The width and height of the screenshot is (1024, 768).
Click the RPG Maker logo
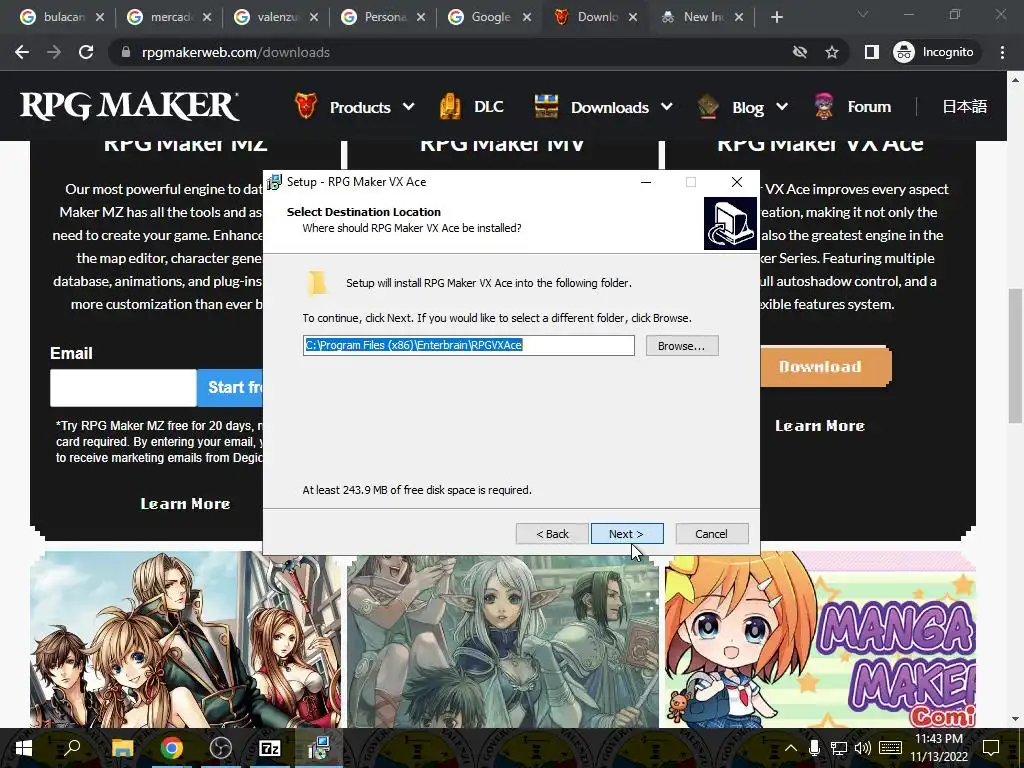click(x=129, y=106)
